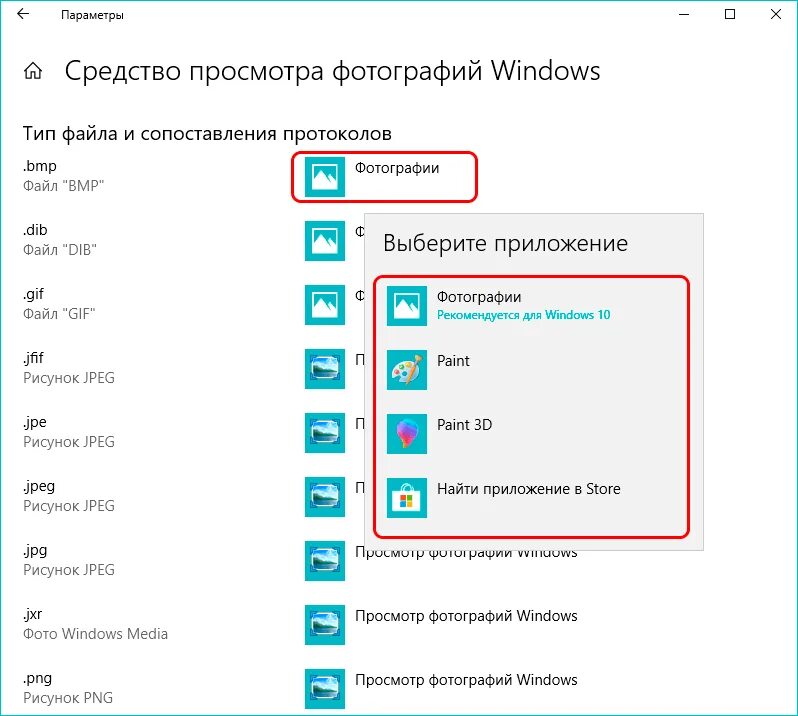Click the viewer icon for .jpe
Image resolution: width=798 pixels, height=716 pixels.
click(325, 433)
